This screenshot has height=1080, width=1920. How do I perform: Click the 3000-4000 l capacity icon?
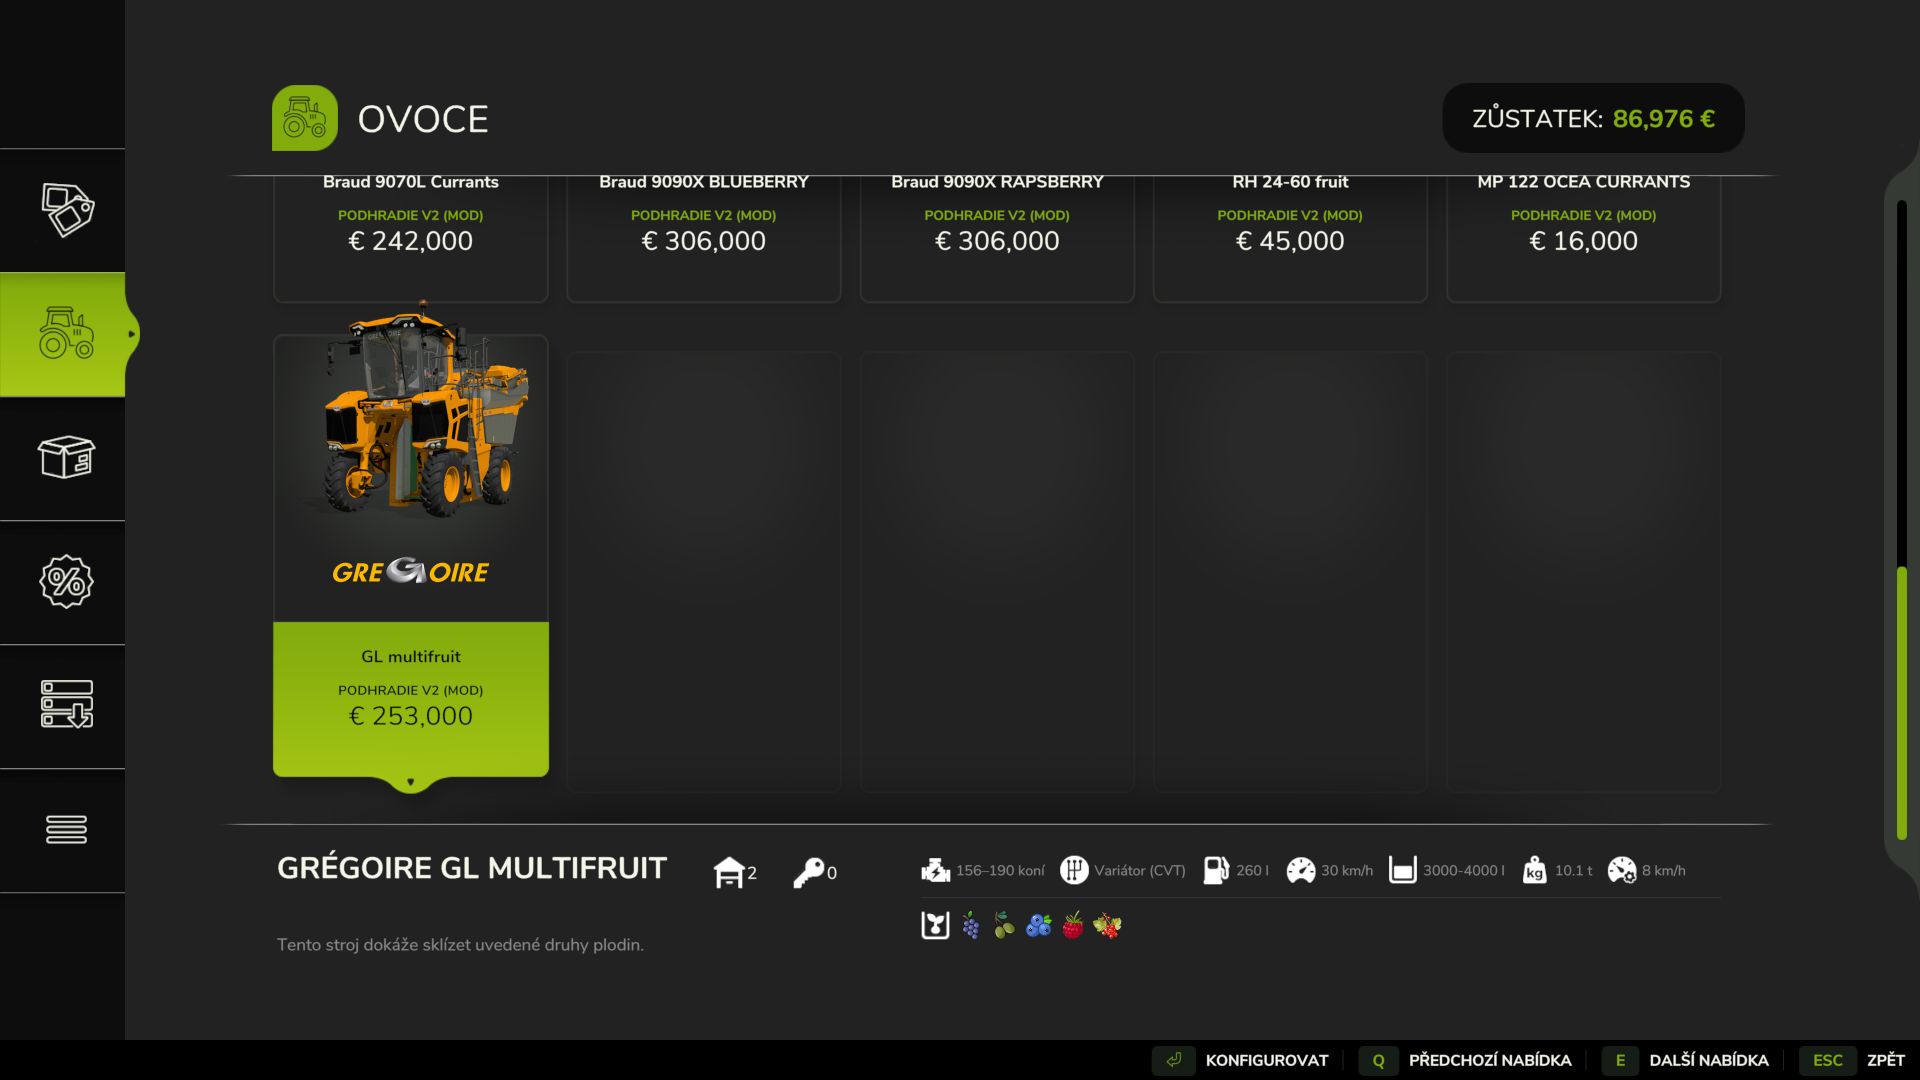(1402, 870)
